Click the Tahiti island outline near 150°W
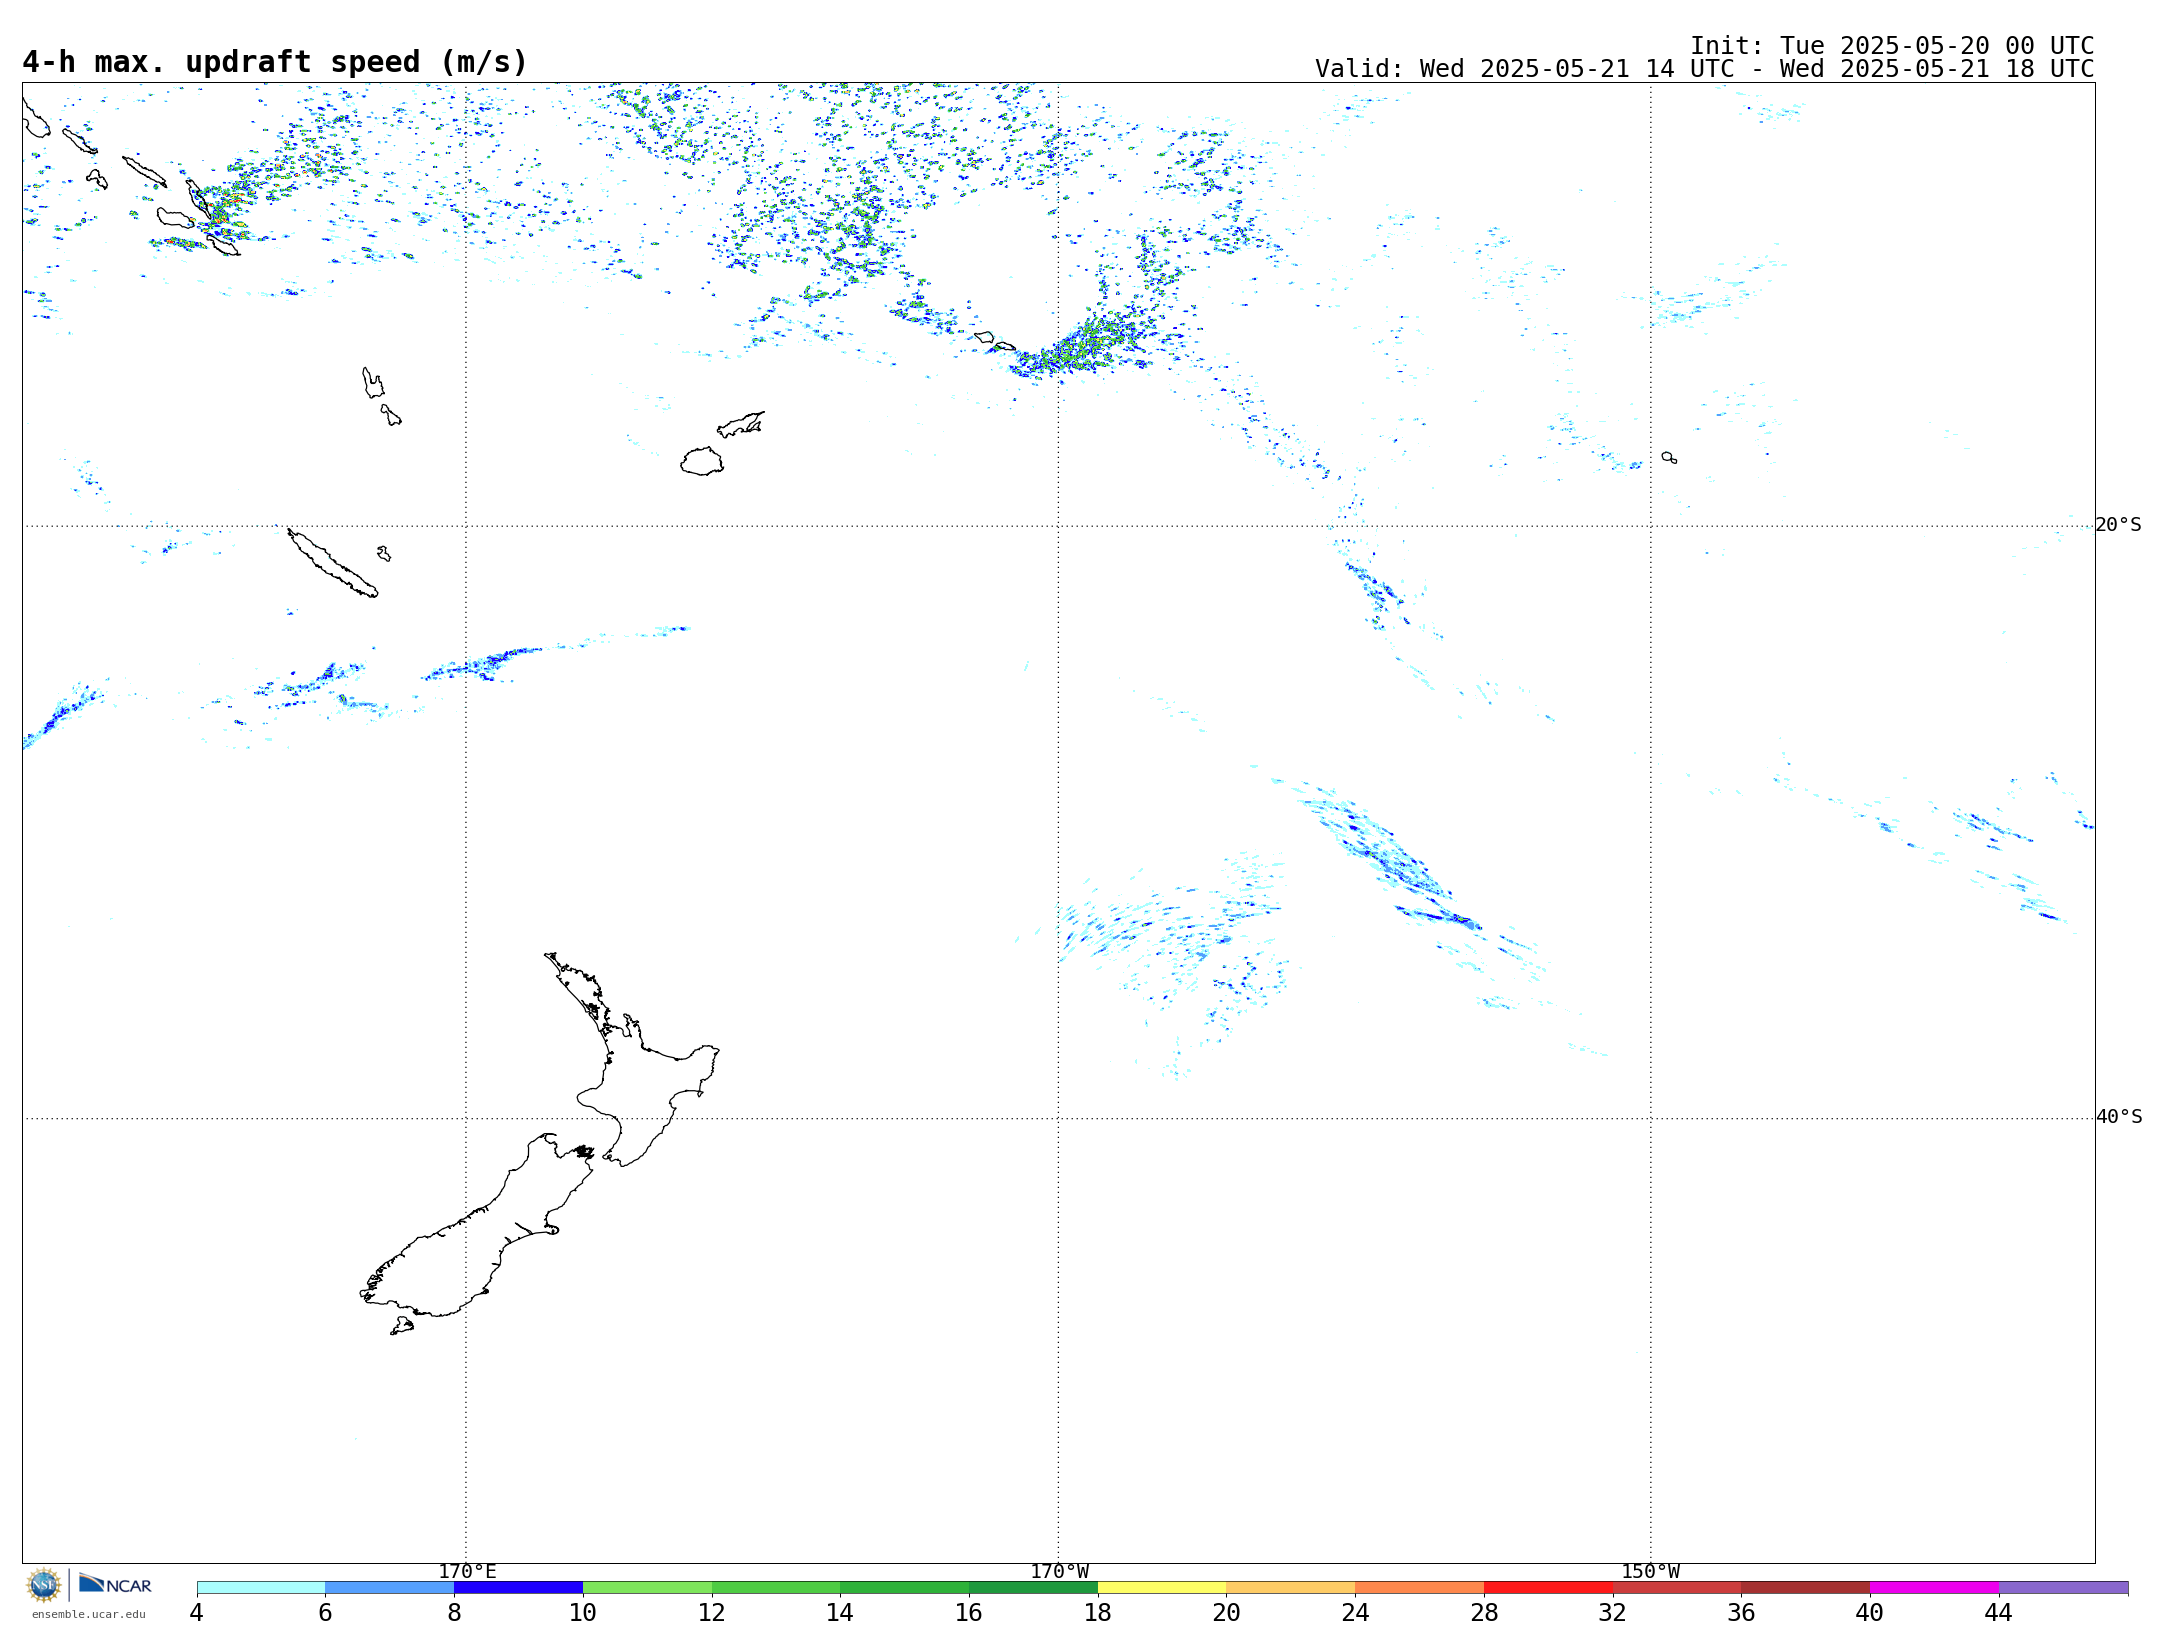This screenshot has height=1626, width=2160. point(1669,457)
